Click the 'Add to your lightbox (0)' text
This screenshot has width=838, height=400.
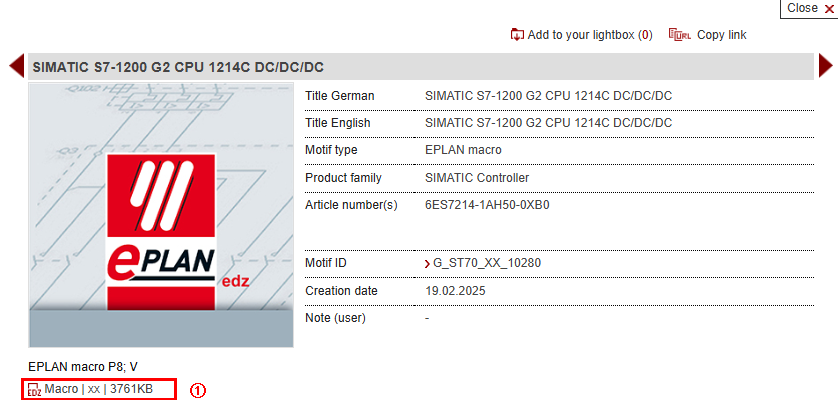[590, 35]
